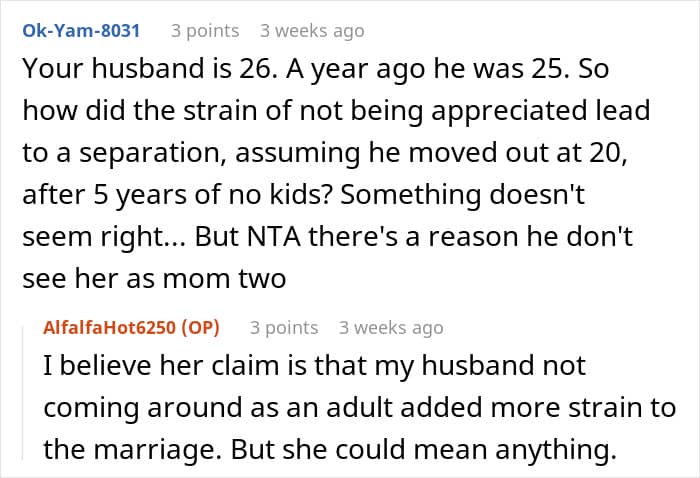This screenshot has height=478, width=700.
Task: Click the line 'how did the strain of not'
Action: [x=336, y=111]
